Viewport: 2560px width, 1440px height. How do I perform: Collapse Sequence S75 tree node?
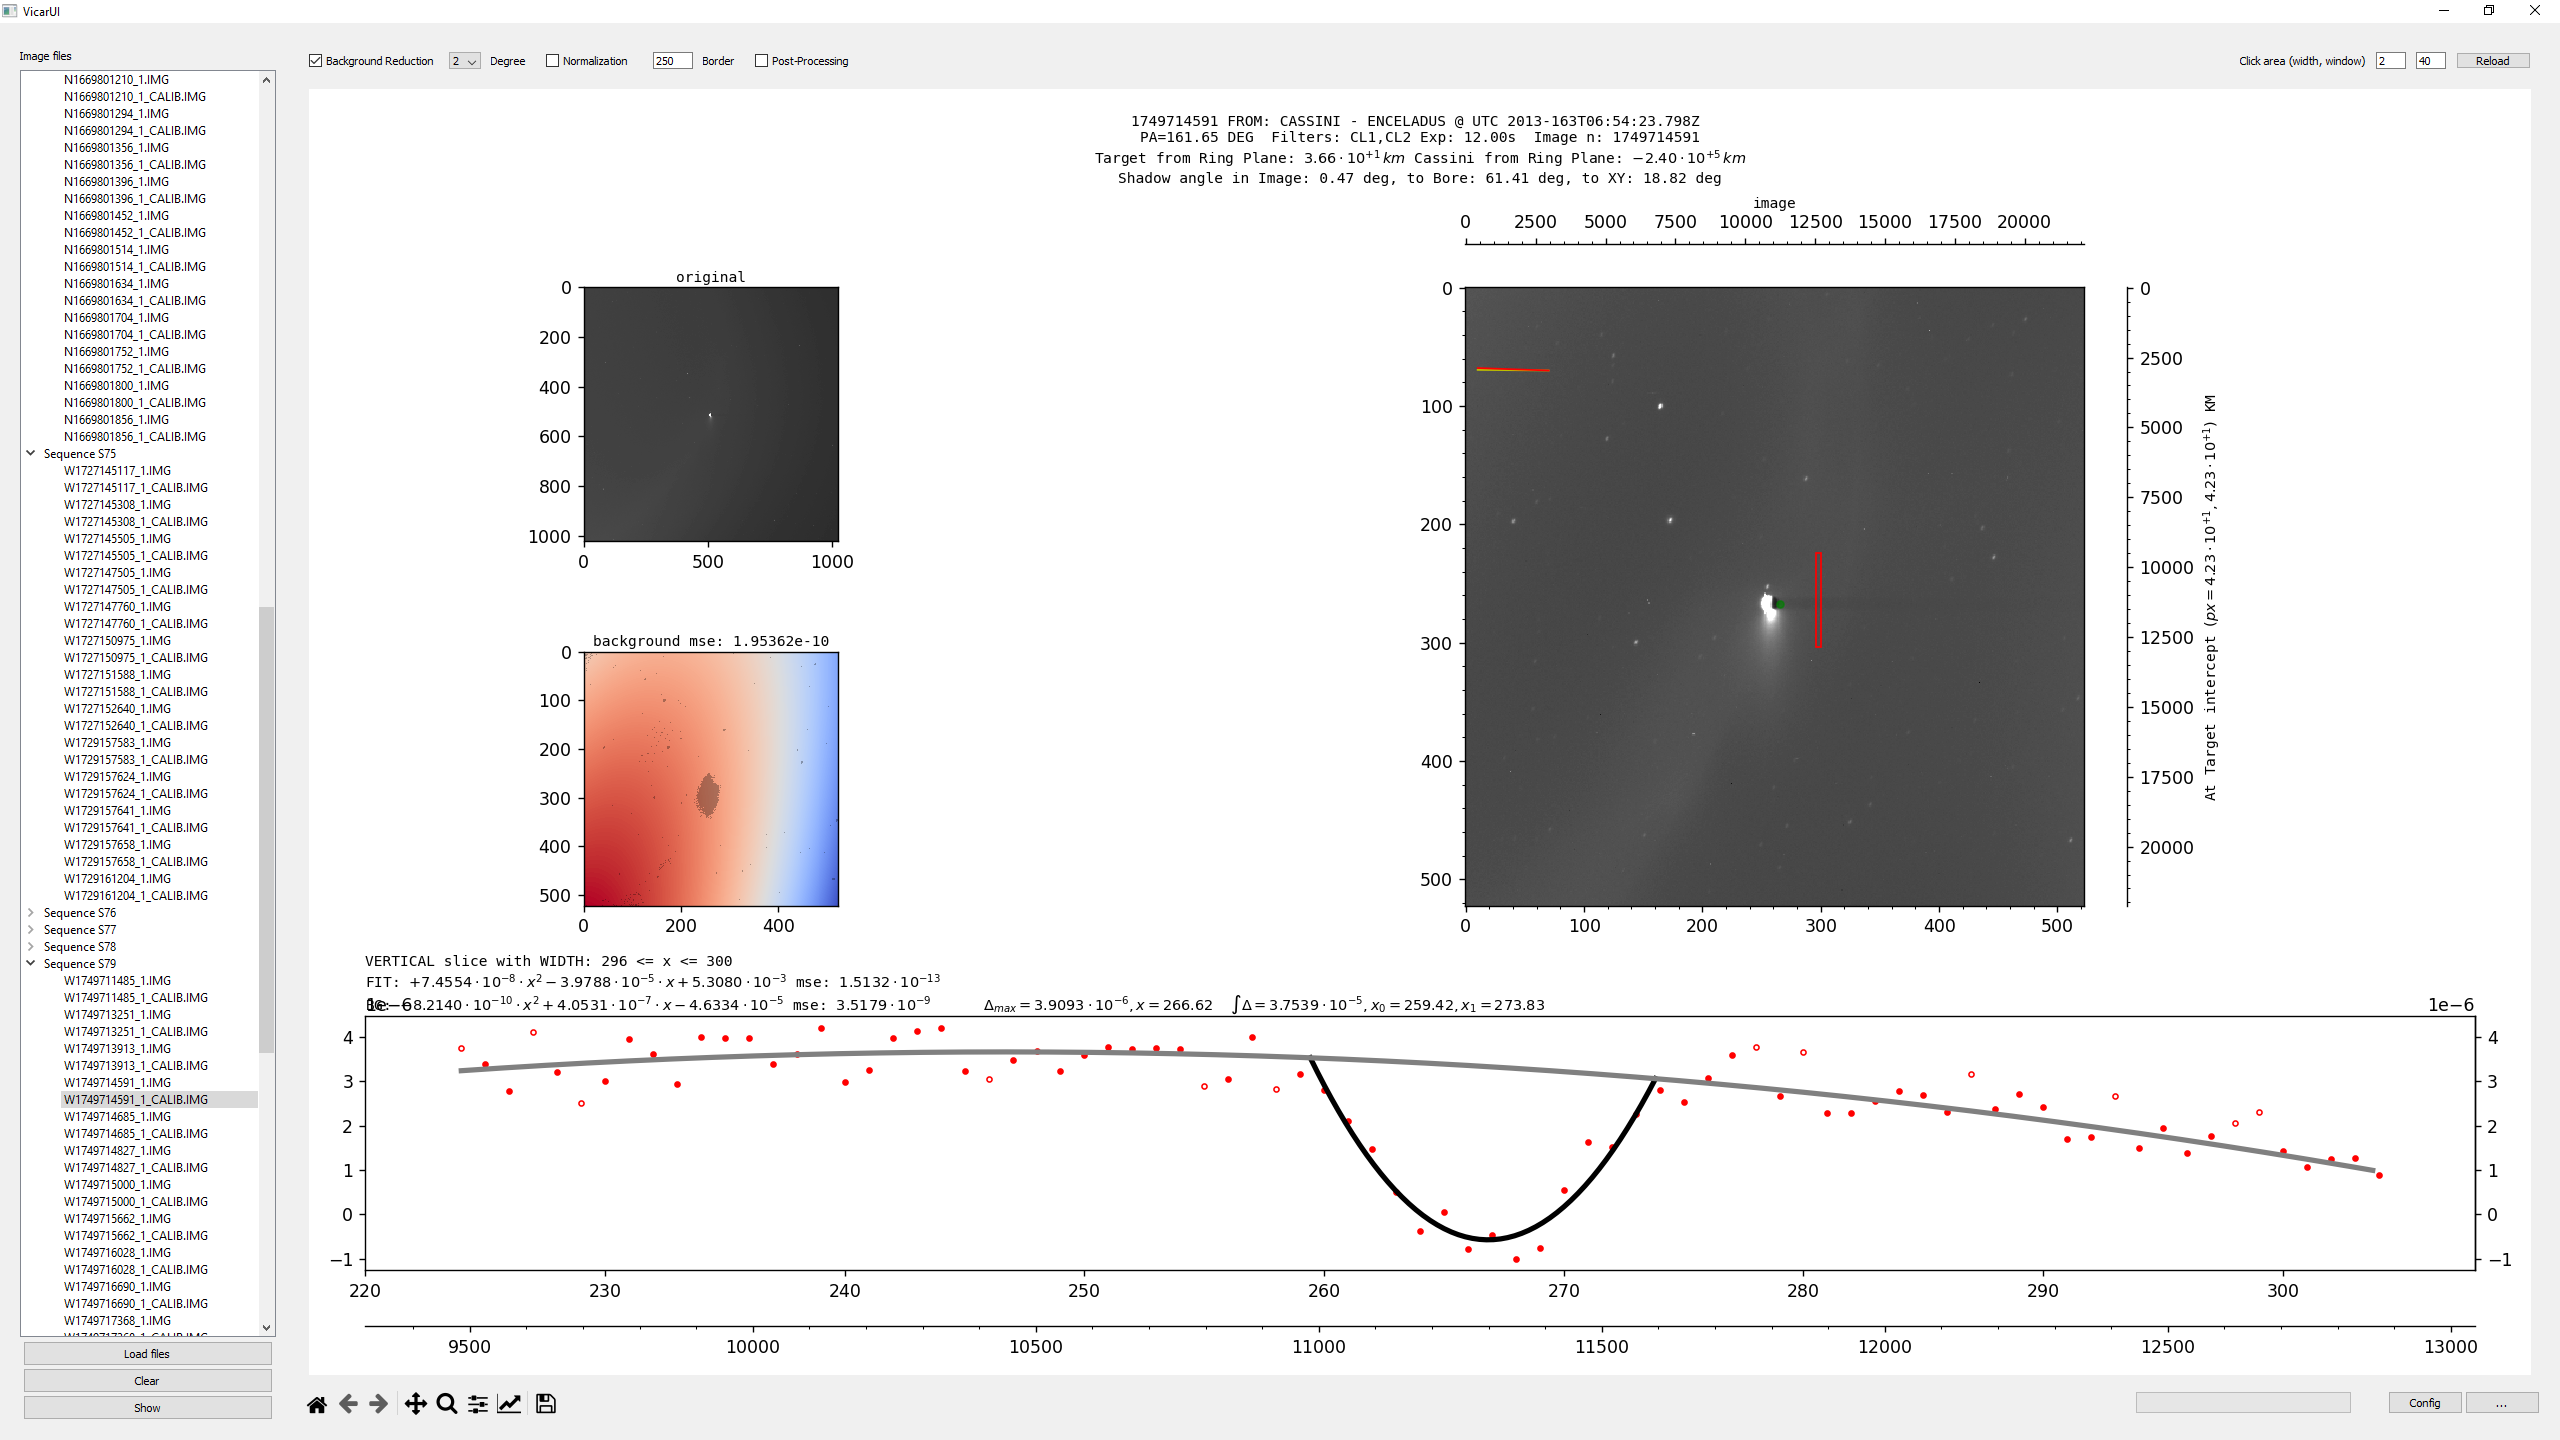(x=31, y=454)
